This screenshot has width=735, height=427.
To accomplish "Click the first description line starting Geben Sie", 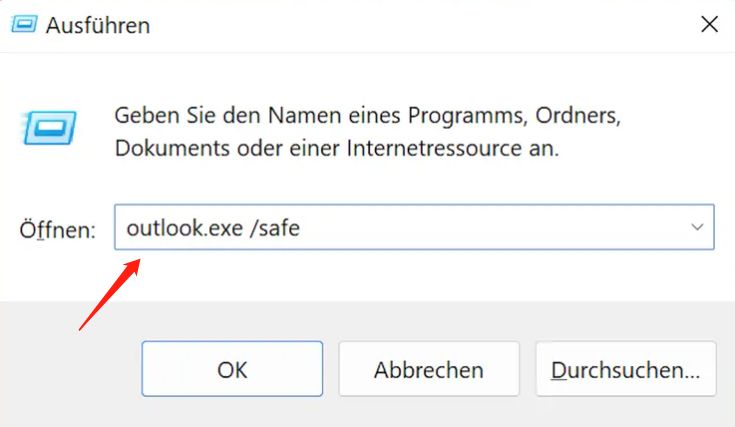I will tap(368, 116).
